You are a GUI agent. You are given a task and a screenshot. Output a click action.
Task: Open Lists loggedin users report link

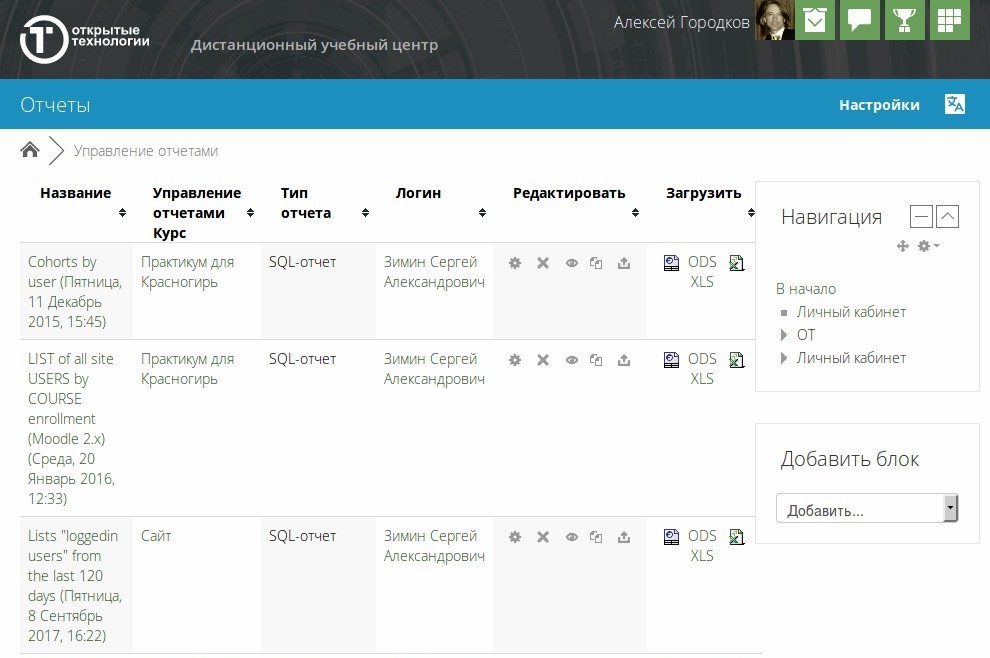point(75,585)
